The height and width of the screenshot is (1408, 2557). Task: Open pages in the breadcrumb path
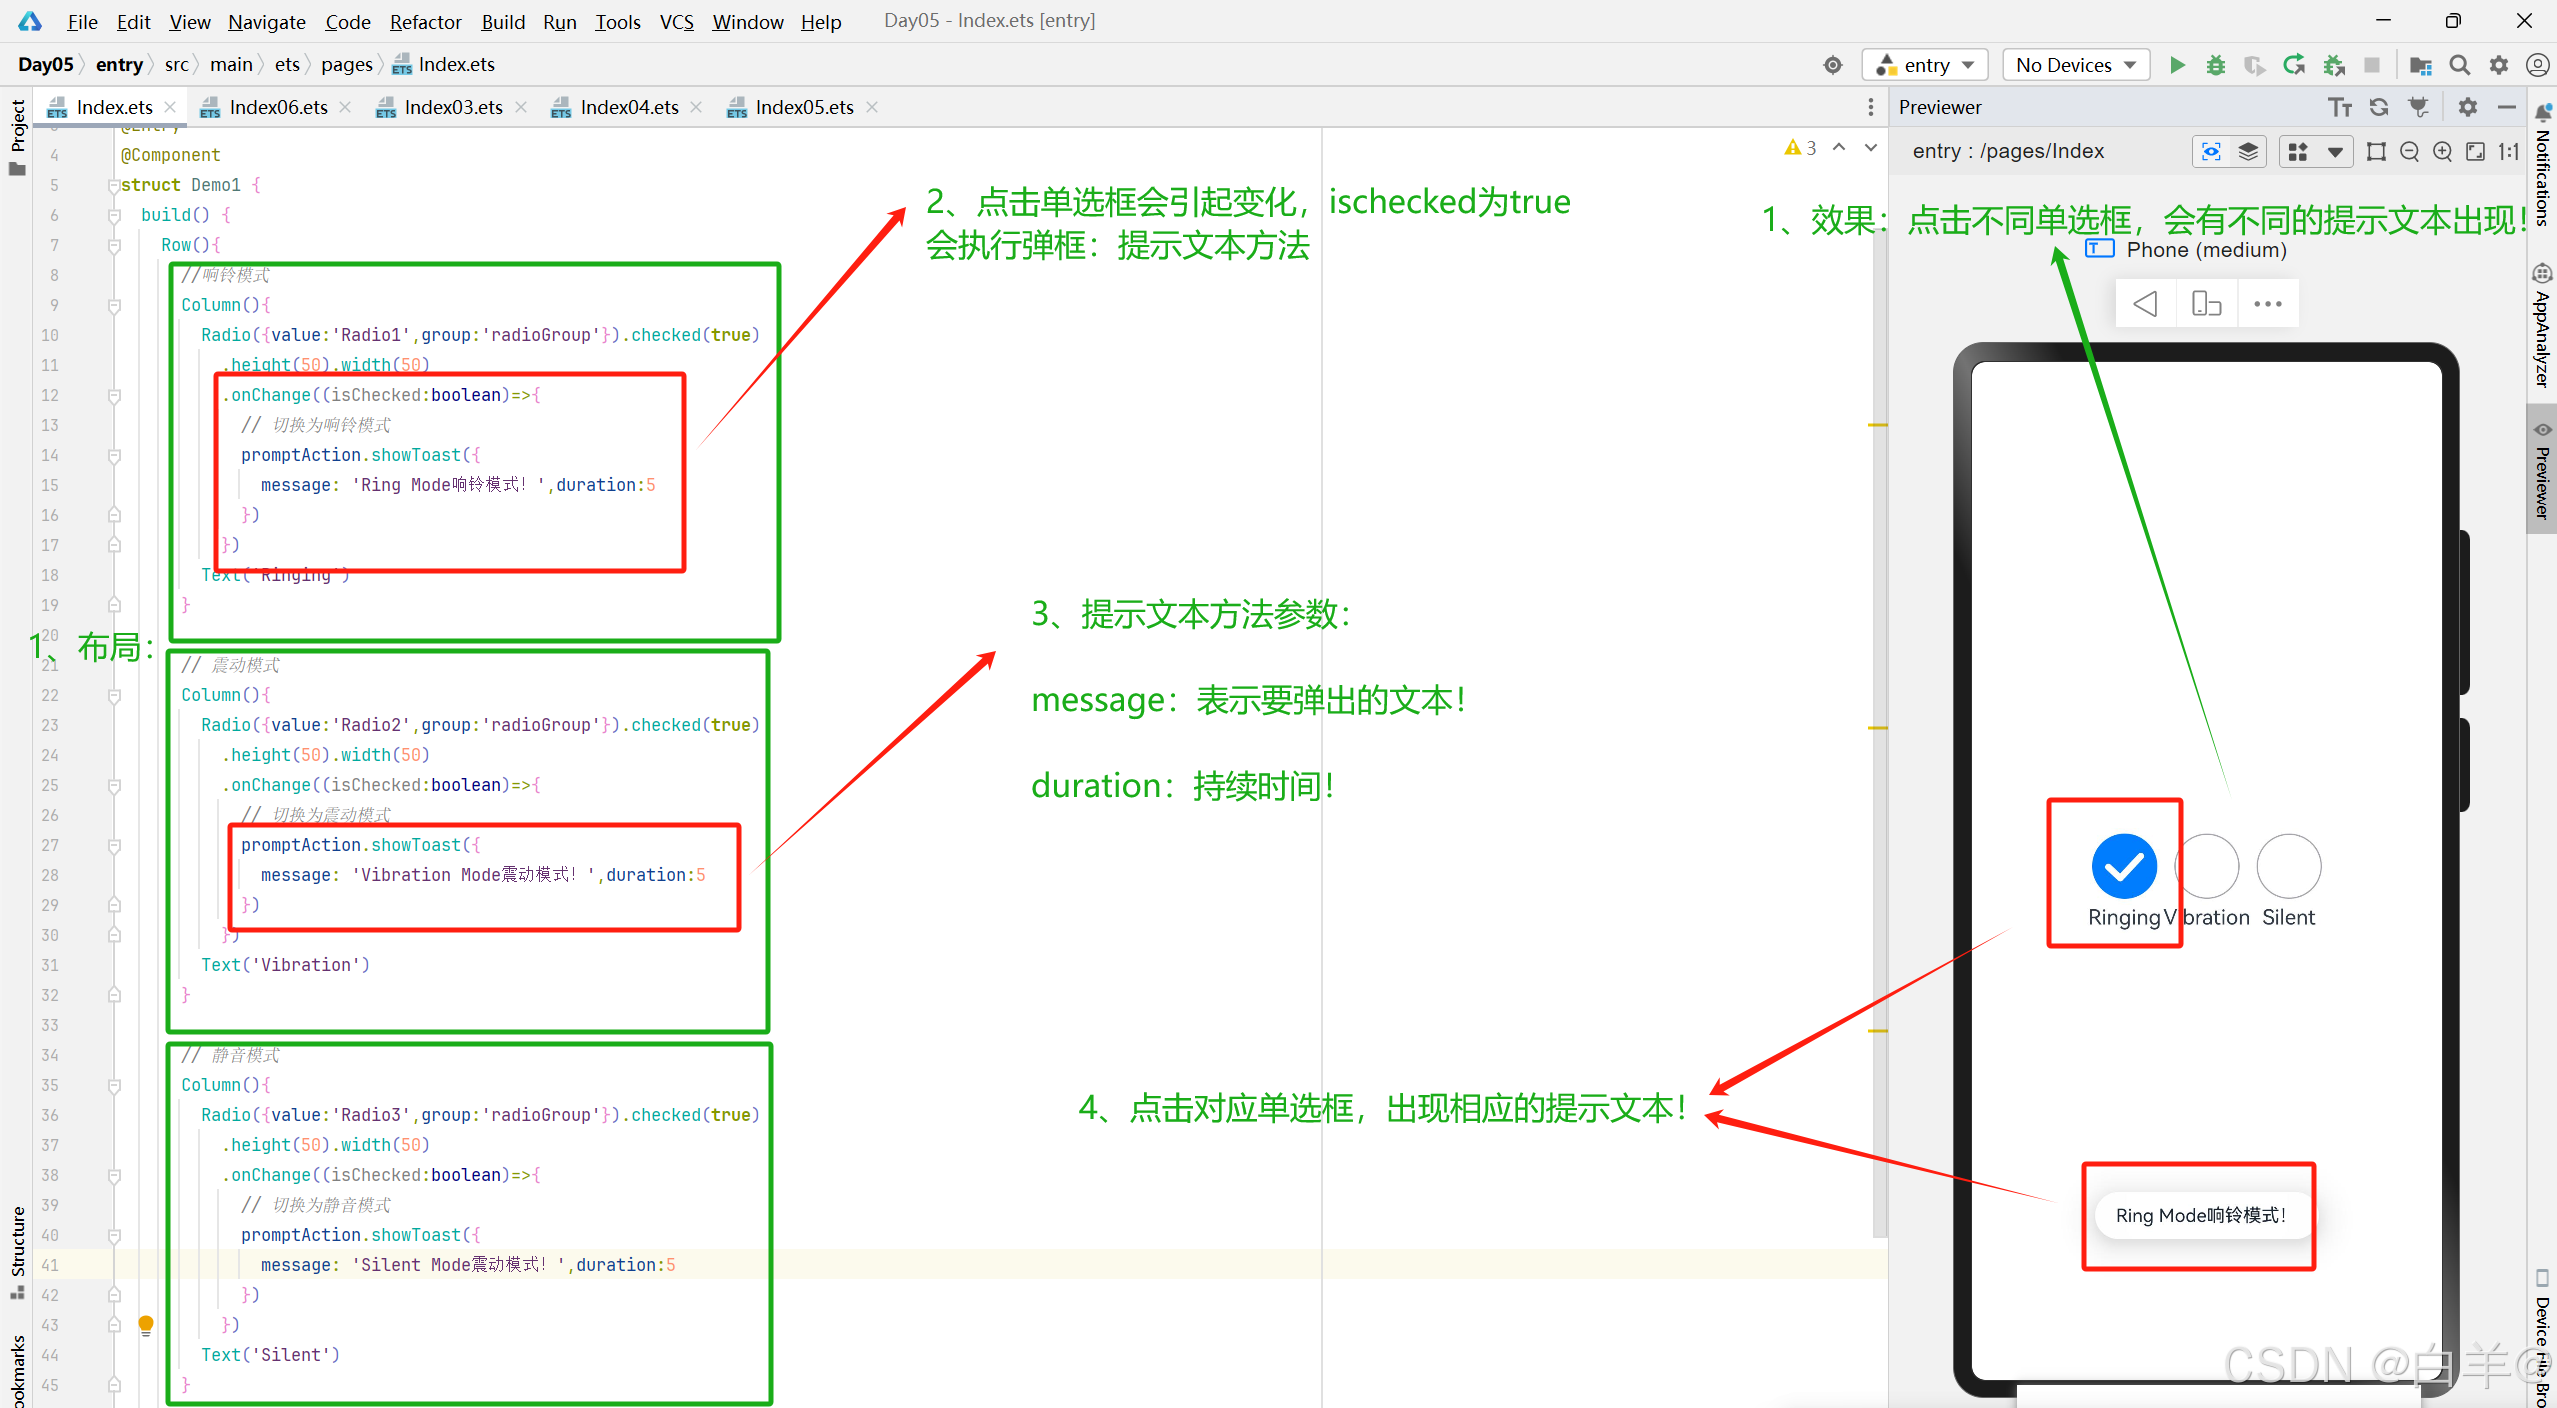[x=346, y=64]
